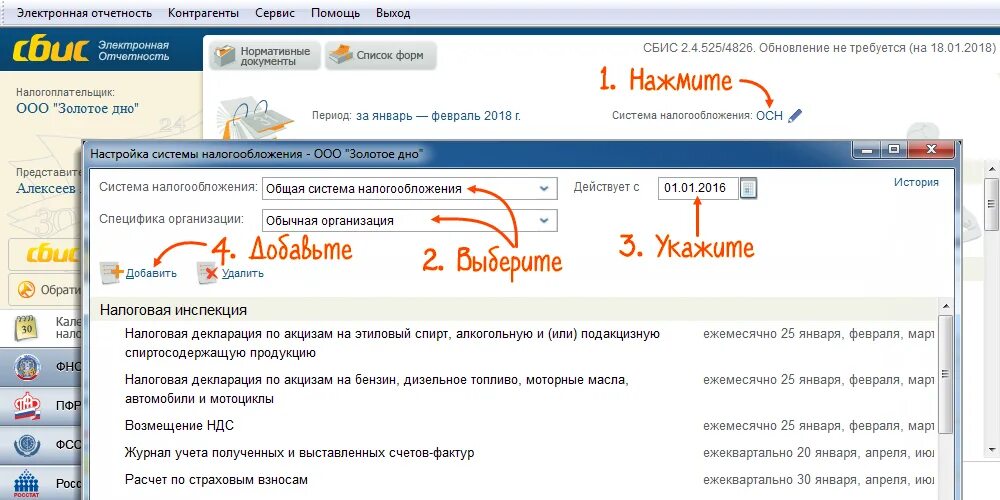This screenshot has height=500, width=1000.
Task: Click the ежеквартально 30 января schedule cell
Action: point(819,480)
